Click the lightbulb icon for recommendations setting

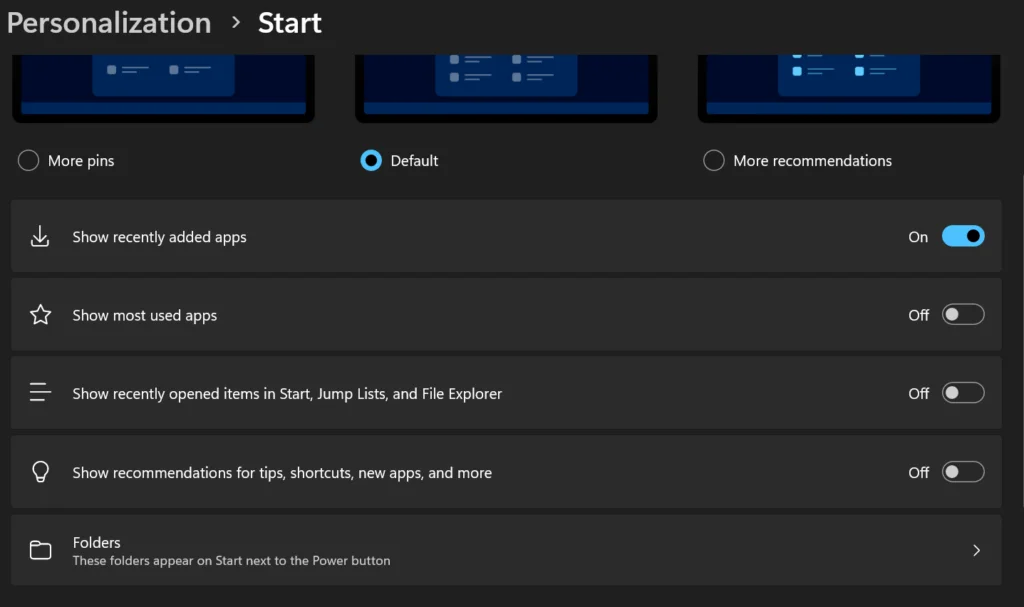point(40,471)
